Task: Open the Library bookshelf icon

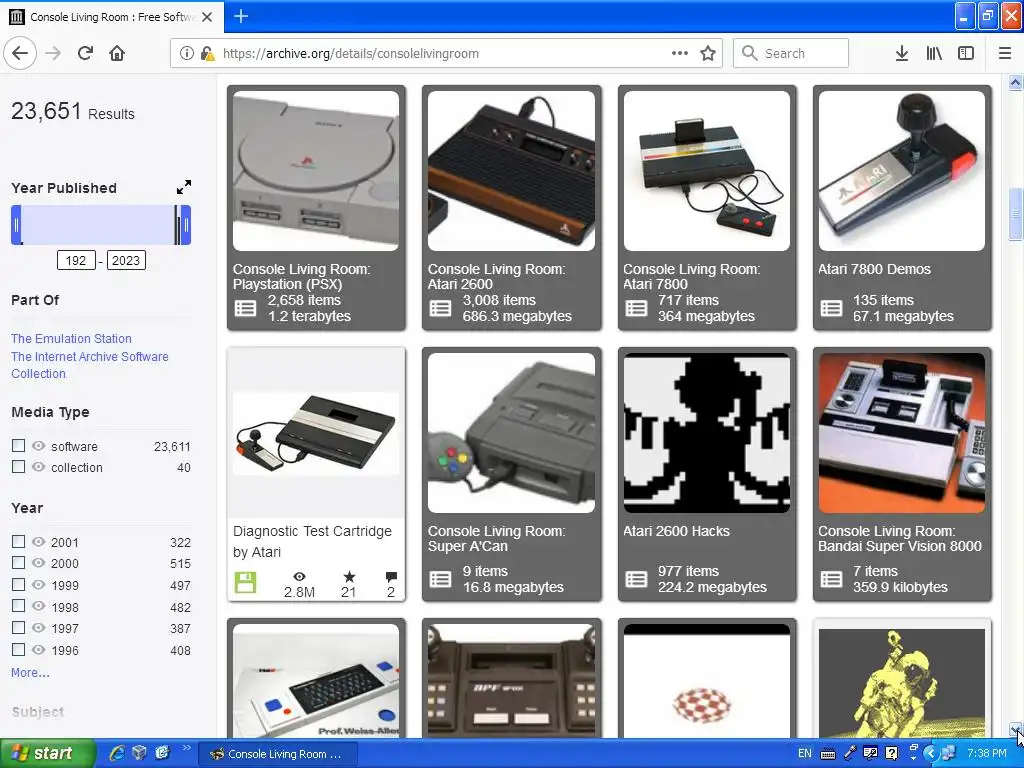Action: (934, 54)
